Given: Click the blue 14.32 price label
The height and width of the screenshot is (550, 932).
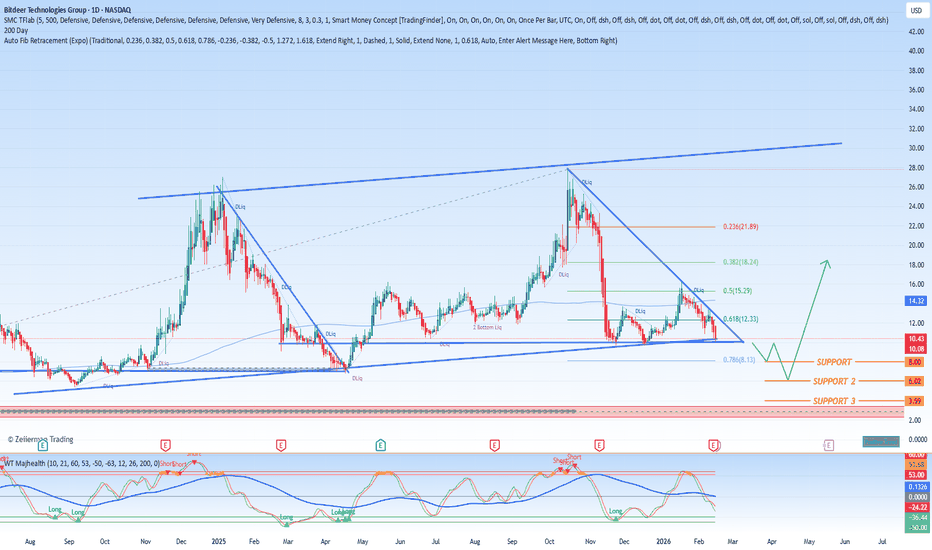Looking at the screenshot, I should click(x=916, y=301).
